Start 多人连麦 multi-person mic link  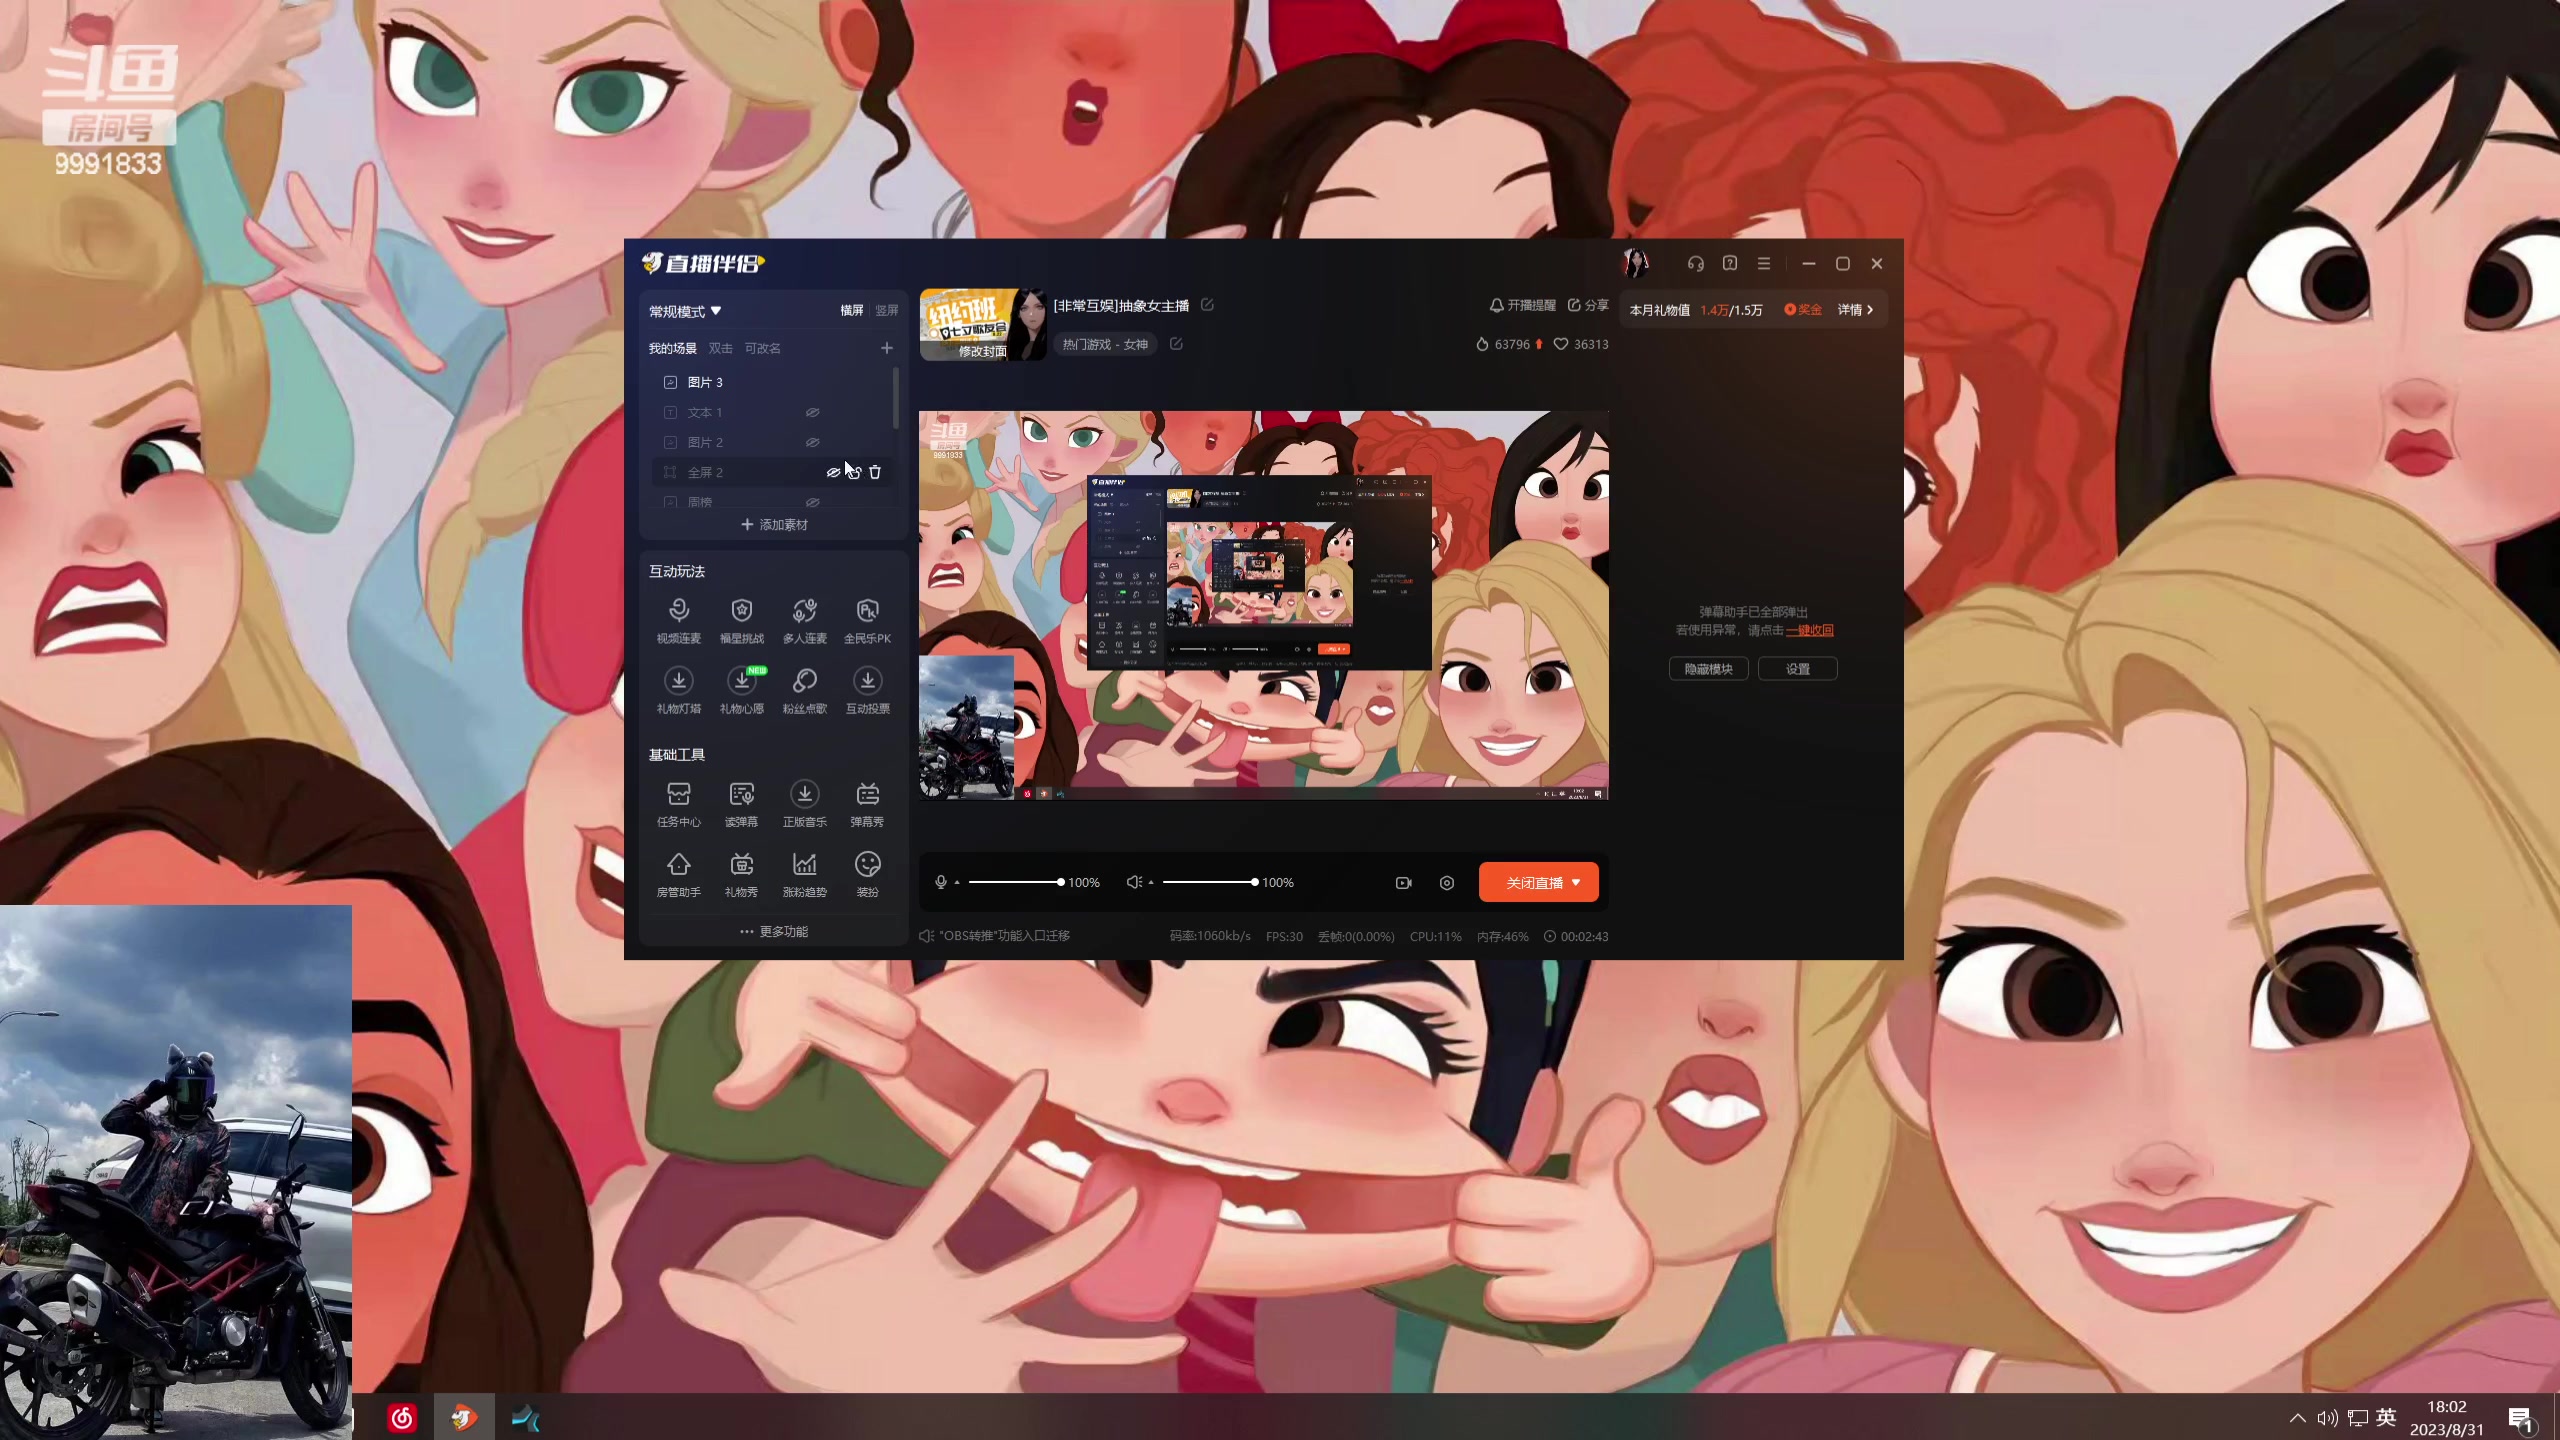point(804,620)
